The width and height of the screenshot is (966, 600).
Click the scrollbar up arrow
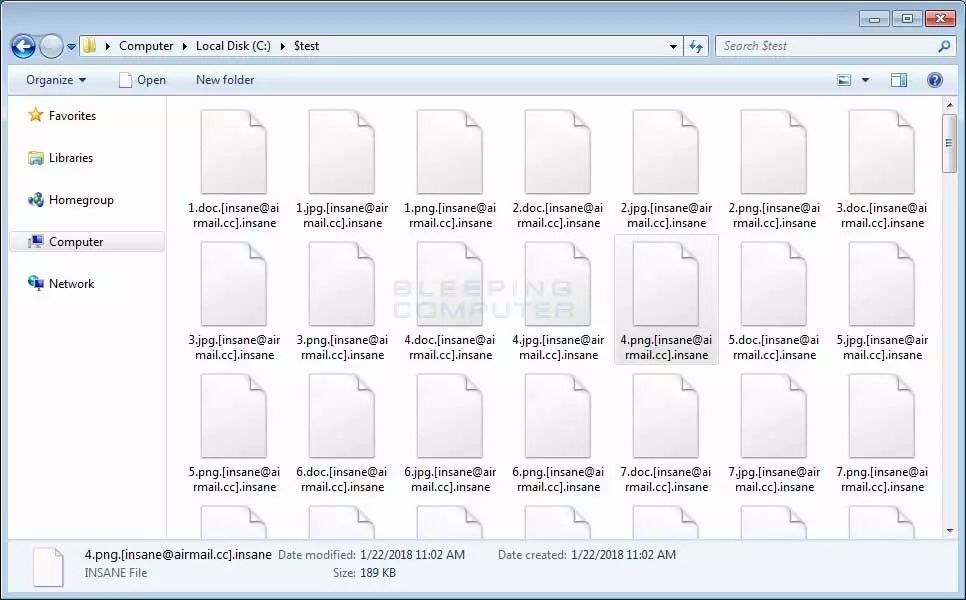(x=949, y=105)
